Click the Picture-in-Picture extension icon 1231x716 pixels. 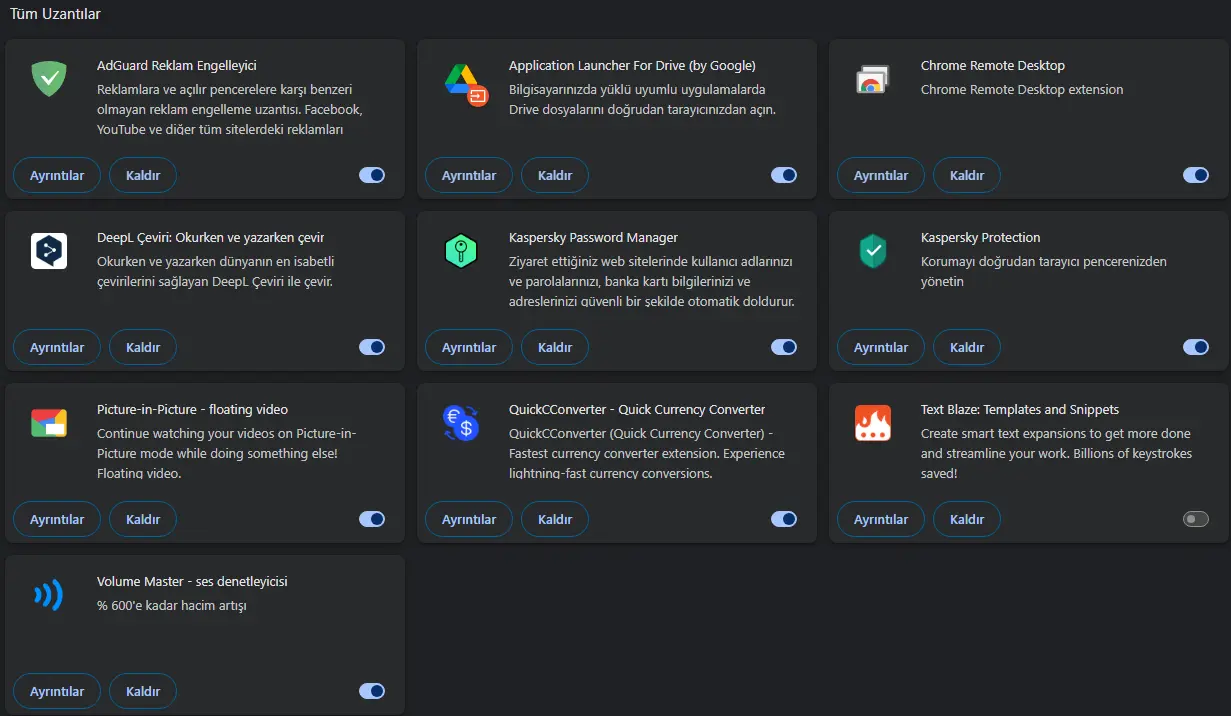[49, 422]
